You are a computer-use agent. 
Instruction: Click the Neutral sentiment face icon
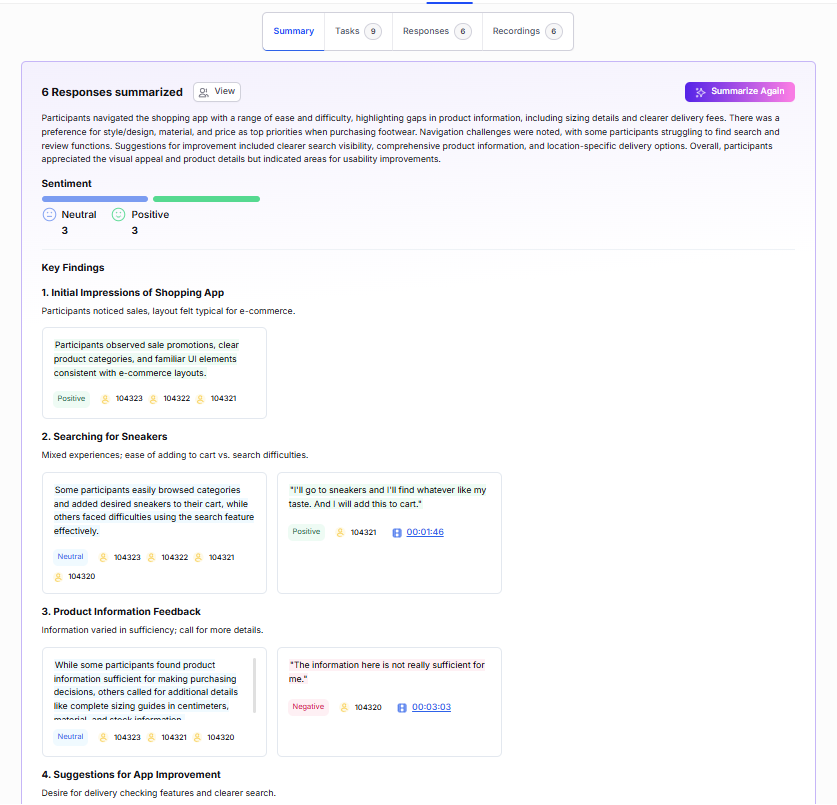pos(49,215)
